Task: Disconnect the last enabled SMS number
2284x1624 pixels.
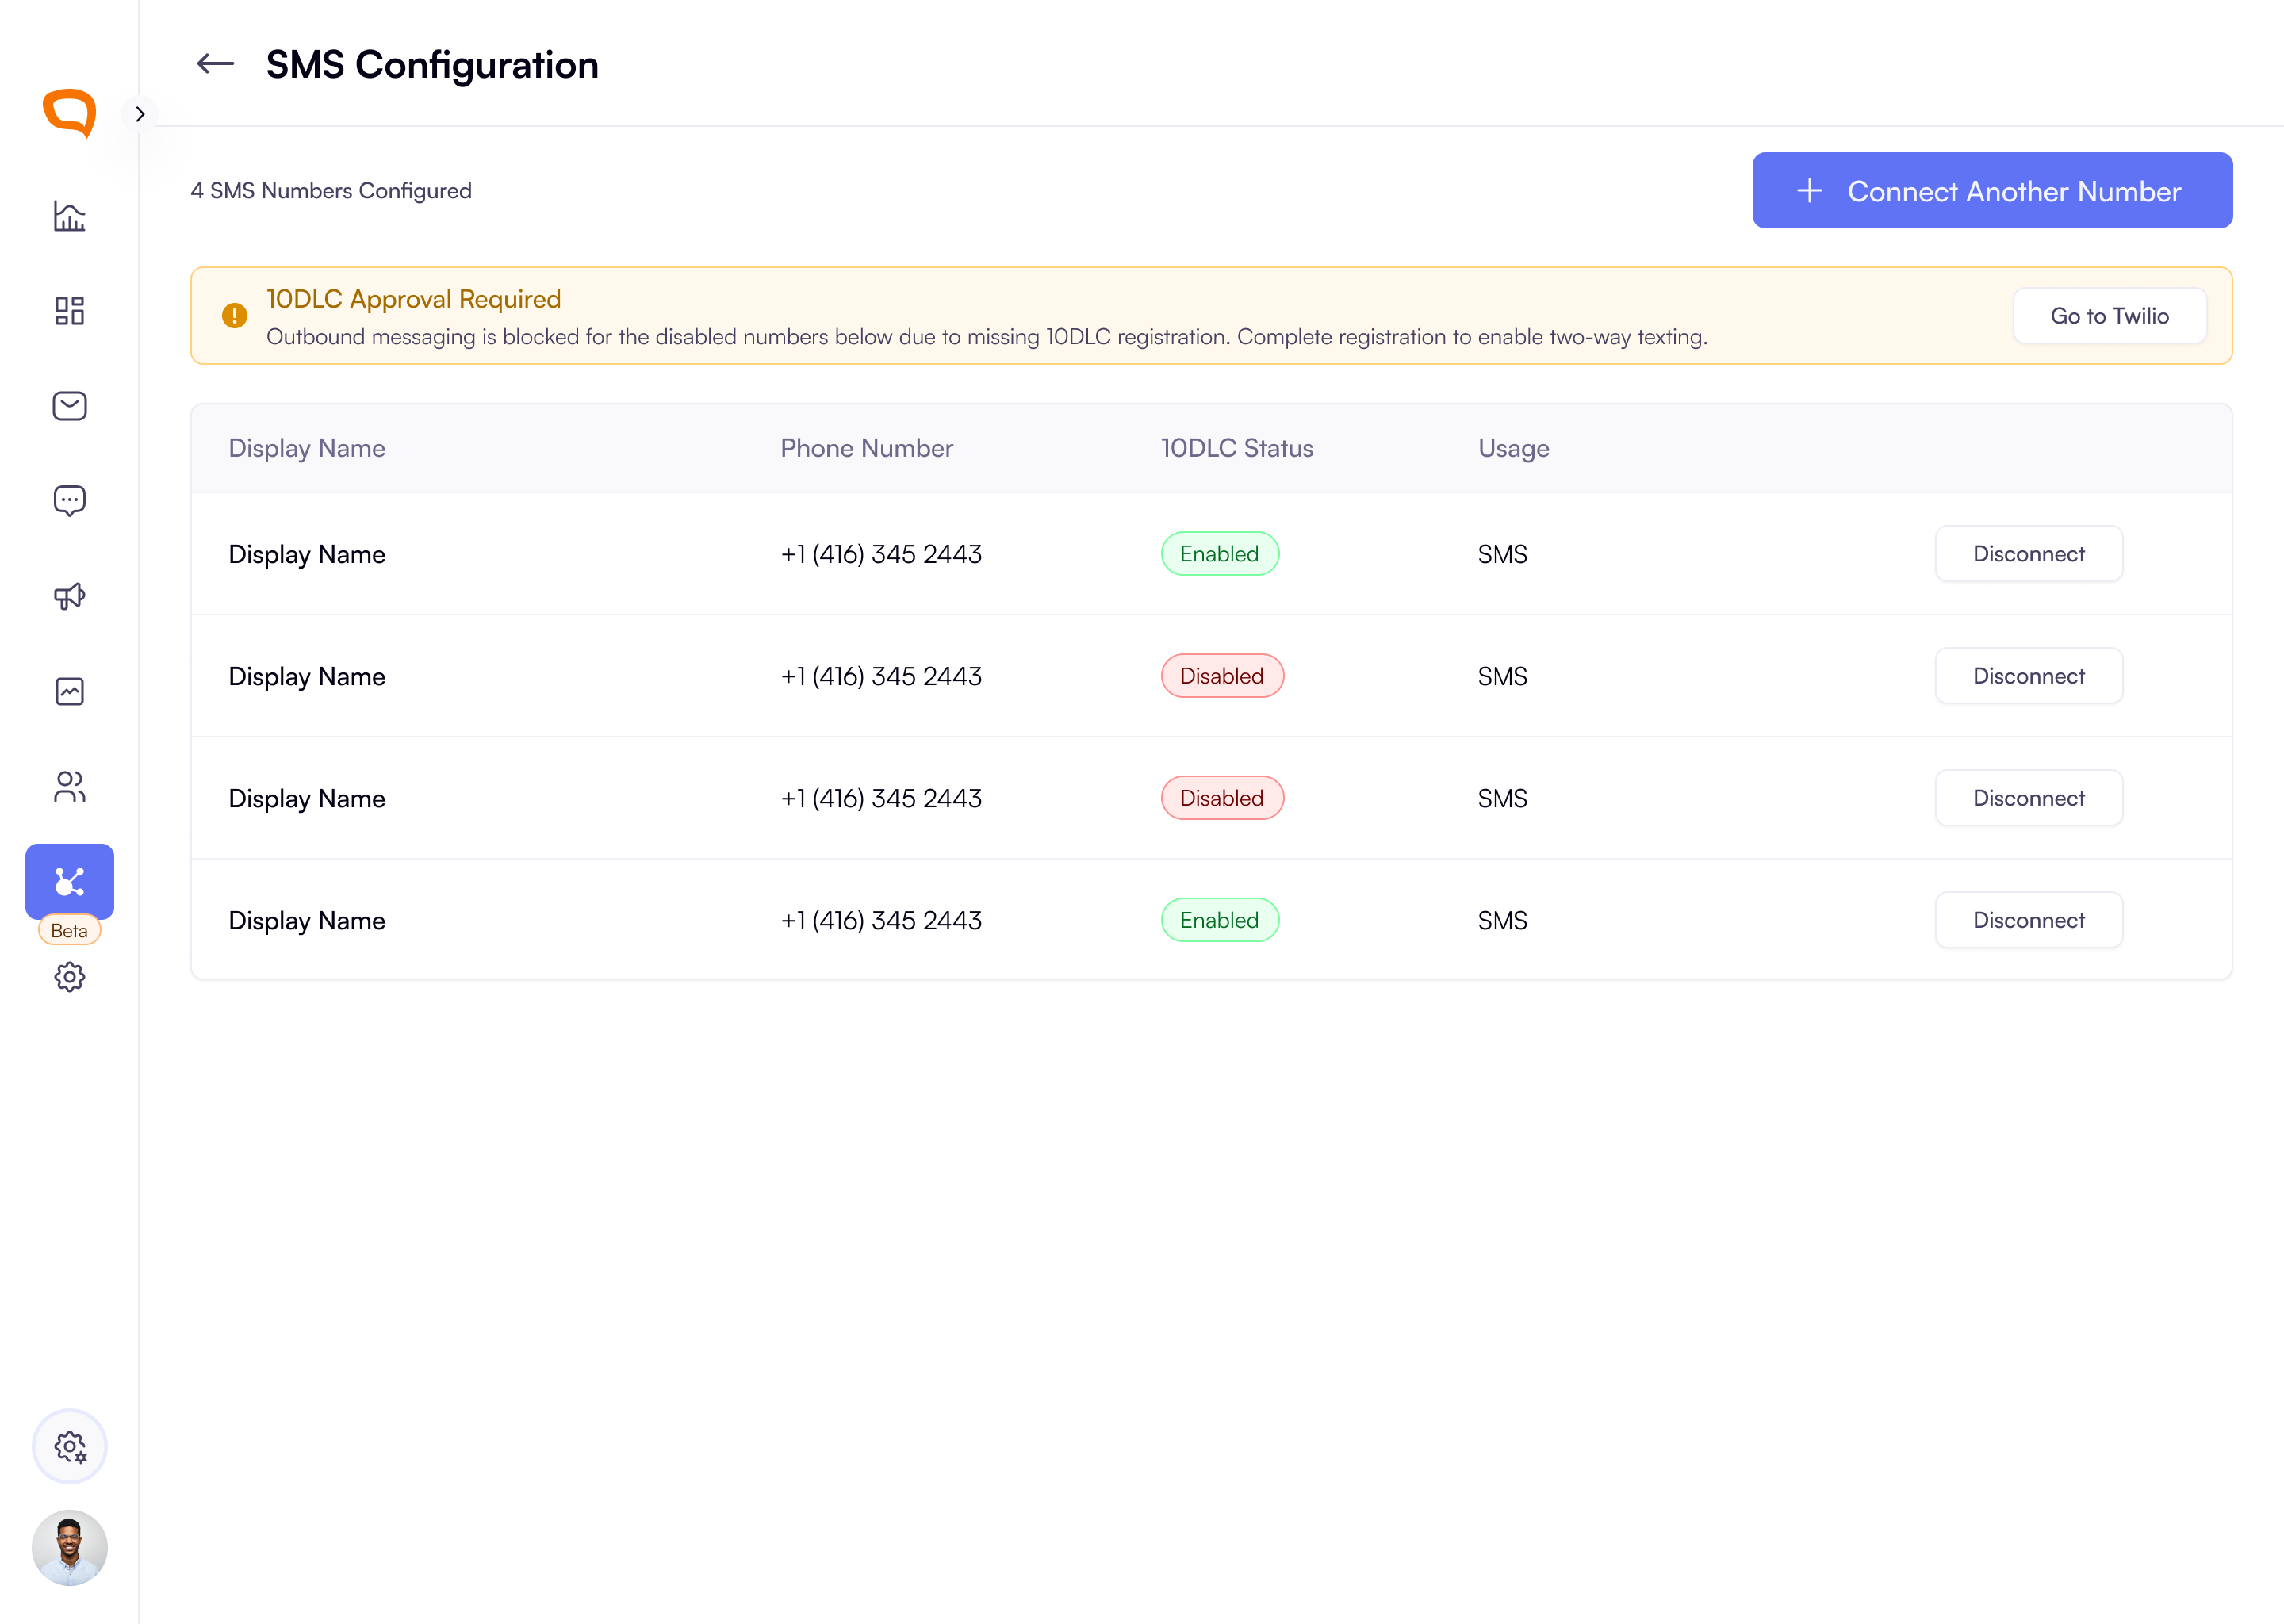Action: 2028,920
